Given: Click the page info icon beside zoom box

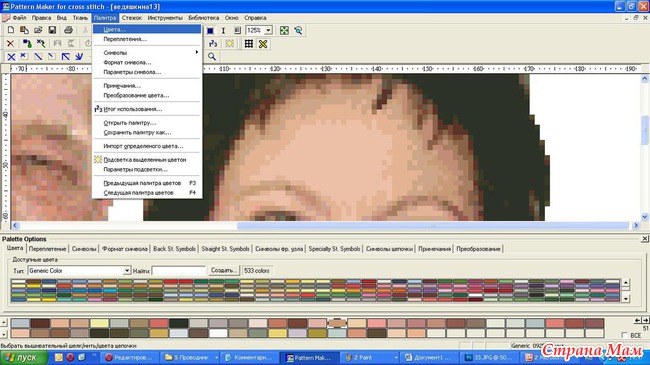Looking at the screenshot, I should click(x=237, y=31).
